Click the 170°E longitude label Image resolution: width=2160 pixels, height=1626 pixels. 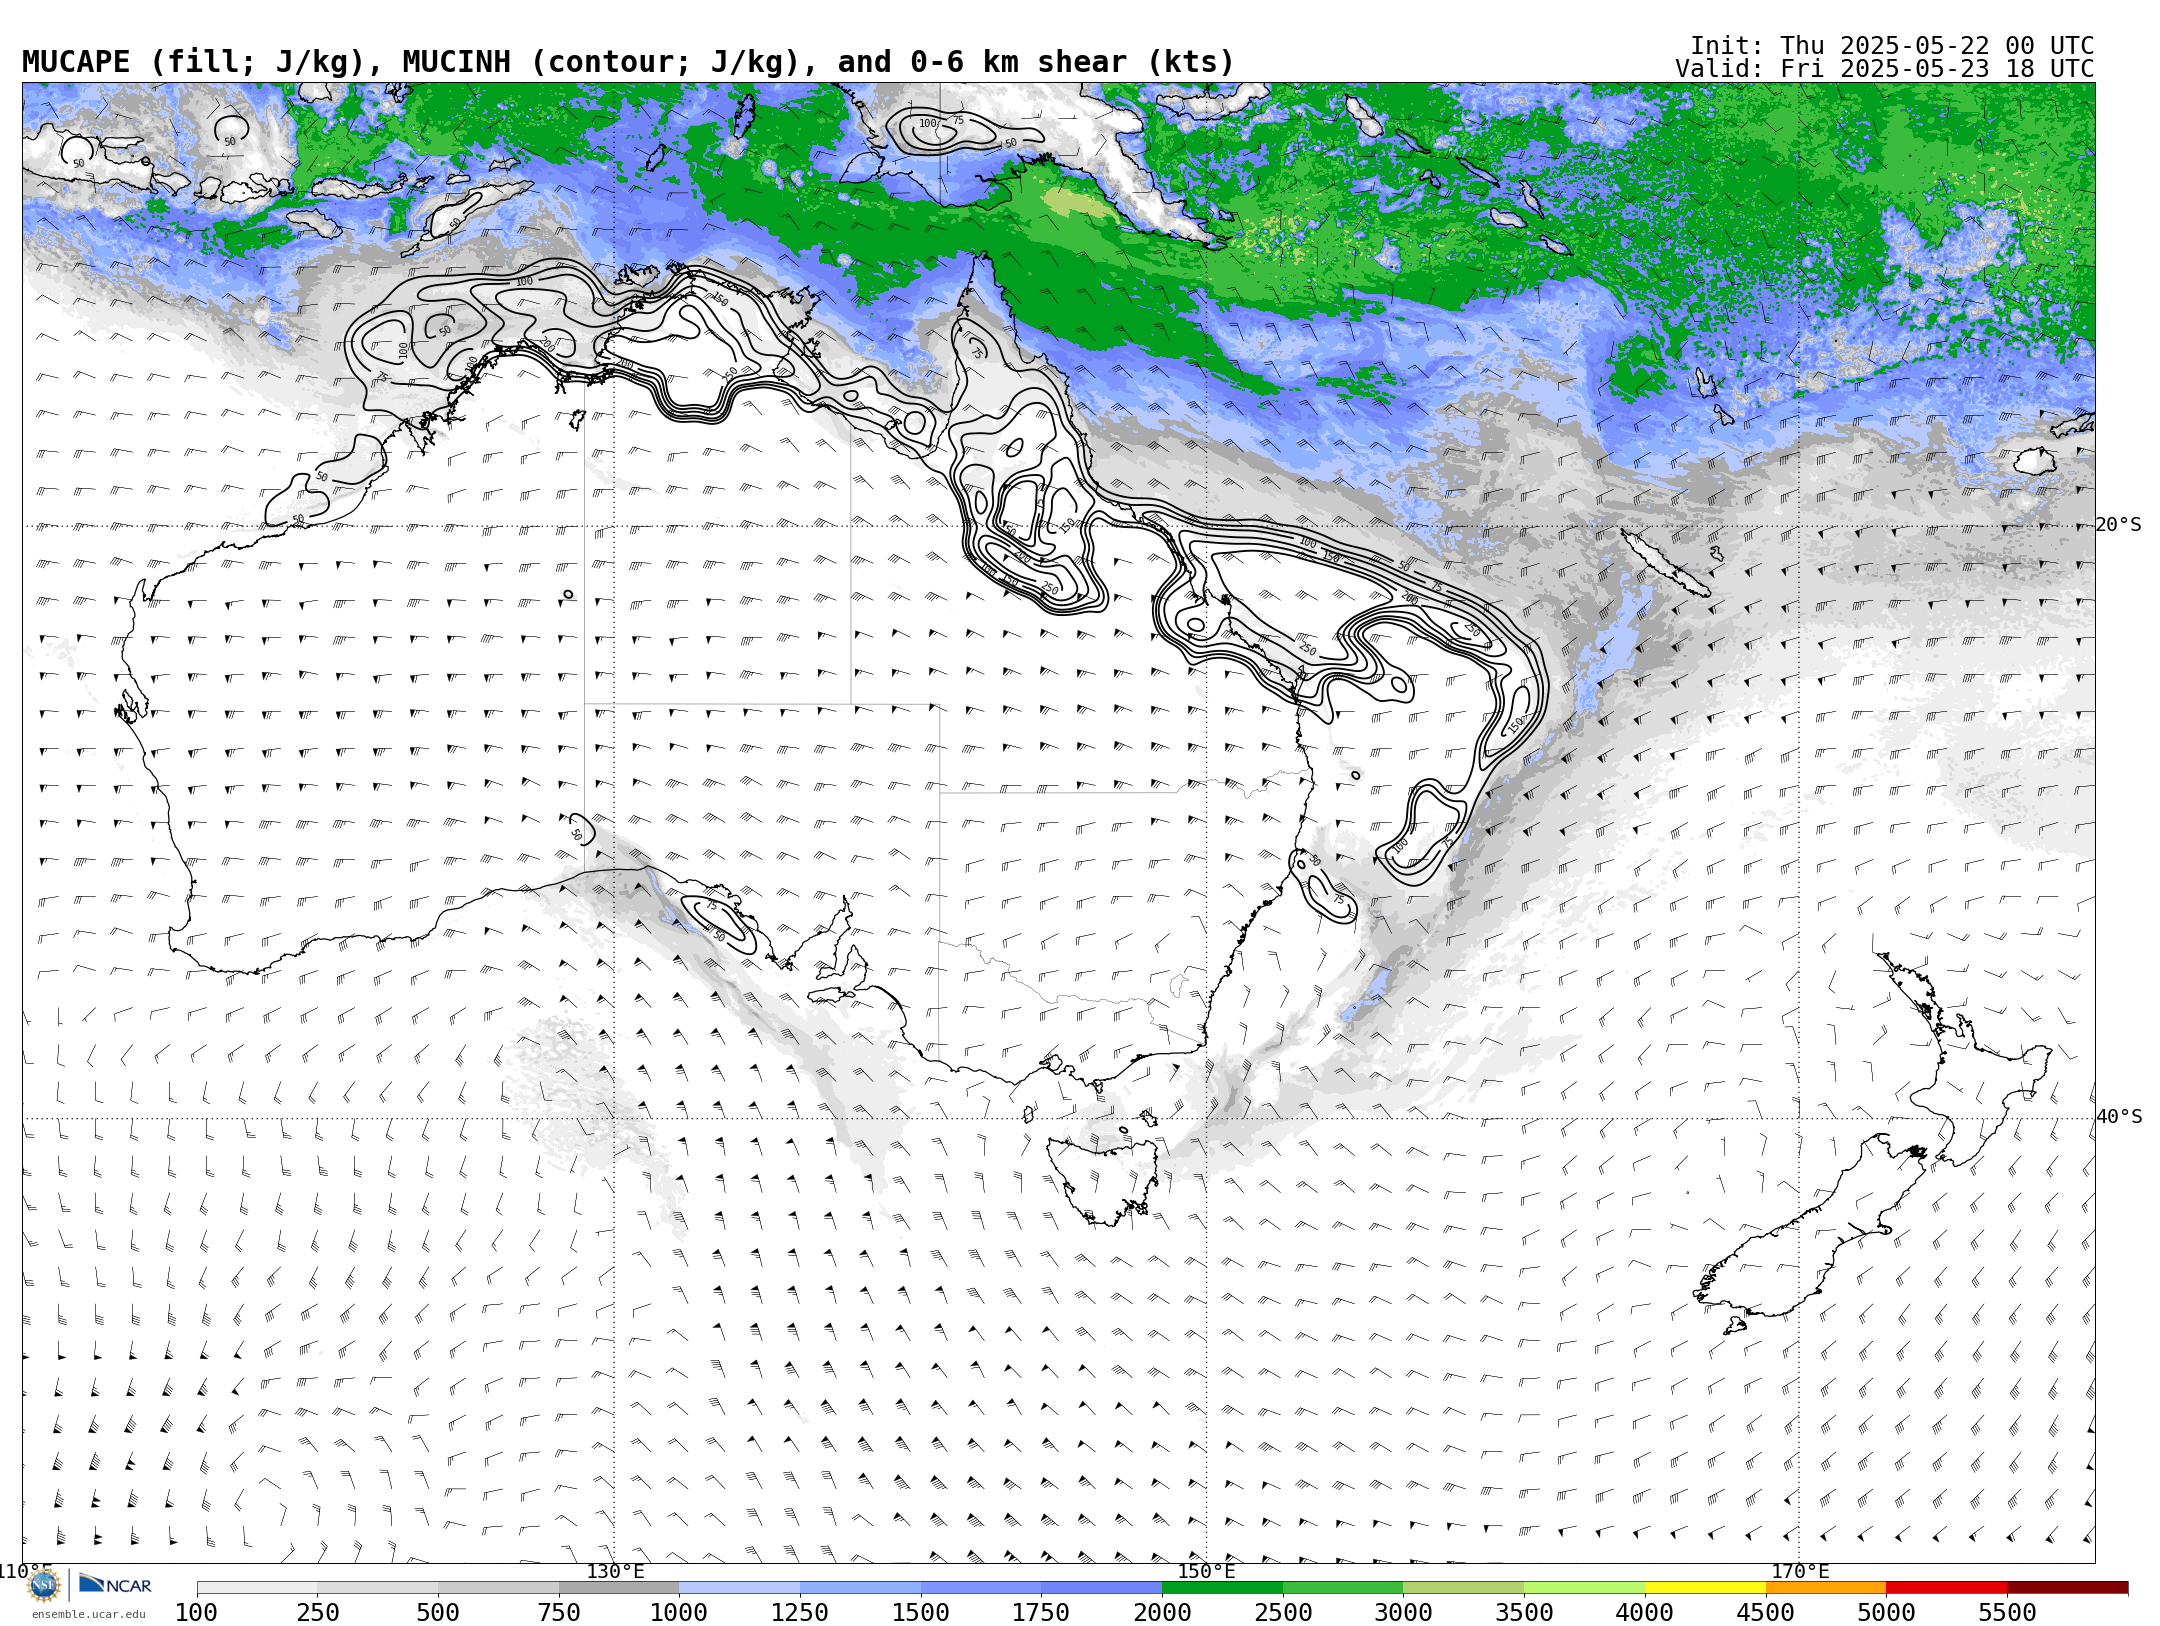[1799, 1571]
